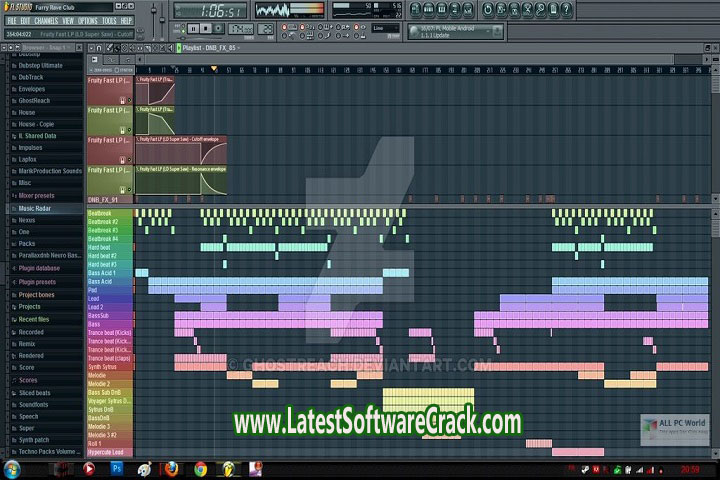Select the Slice tool in Playlist toolbar
Screen dimensions: 720x480
pyautogui.click(x=148, y=48)
